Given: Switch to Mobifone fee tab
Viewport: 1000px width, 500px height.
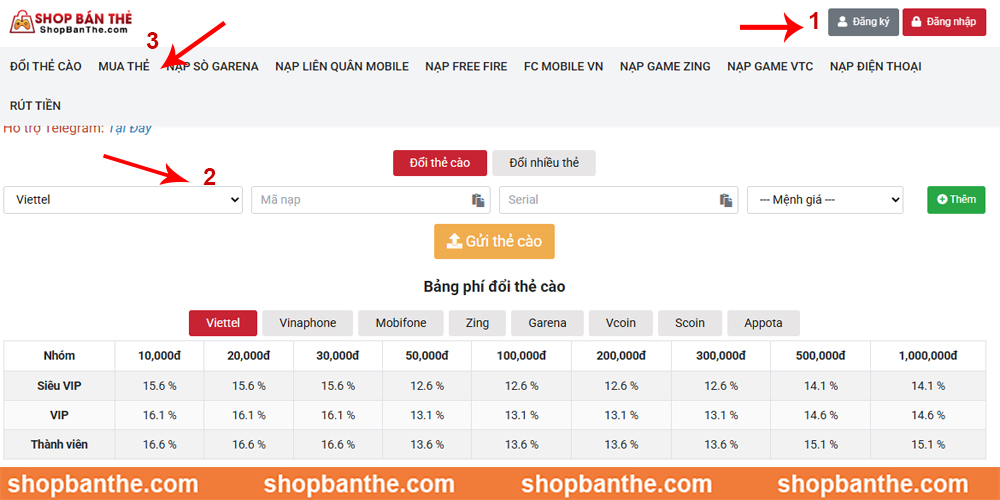Looking at the screenshot, I should (x=401, y=323).
